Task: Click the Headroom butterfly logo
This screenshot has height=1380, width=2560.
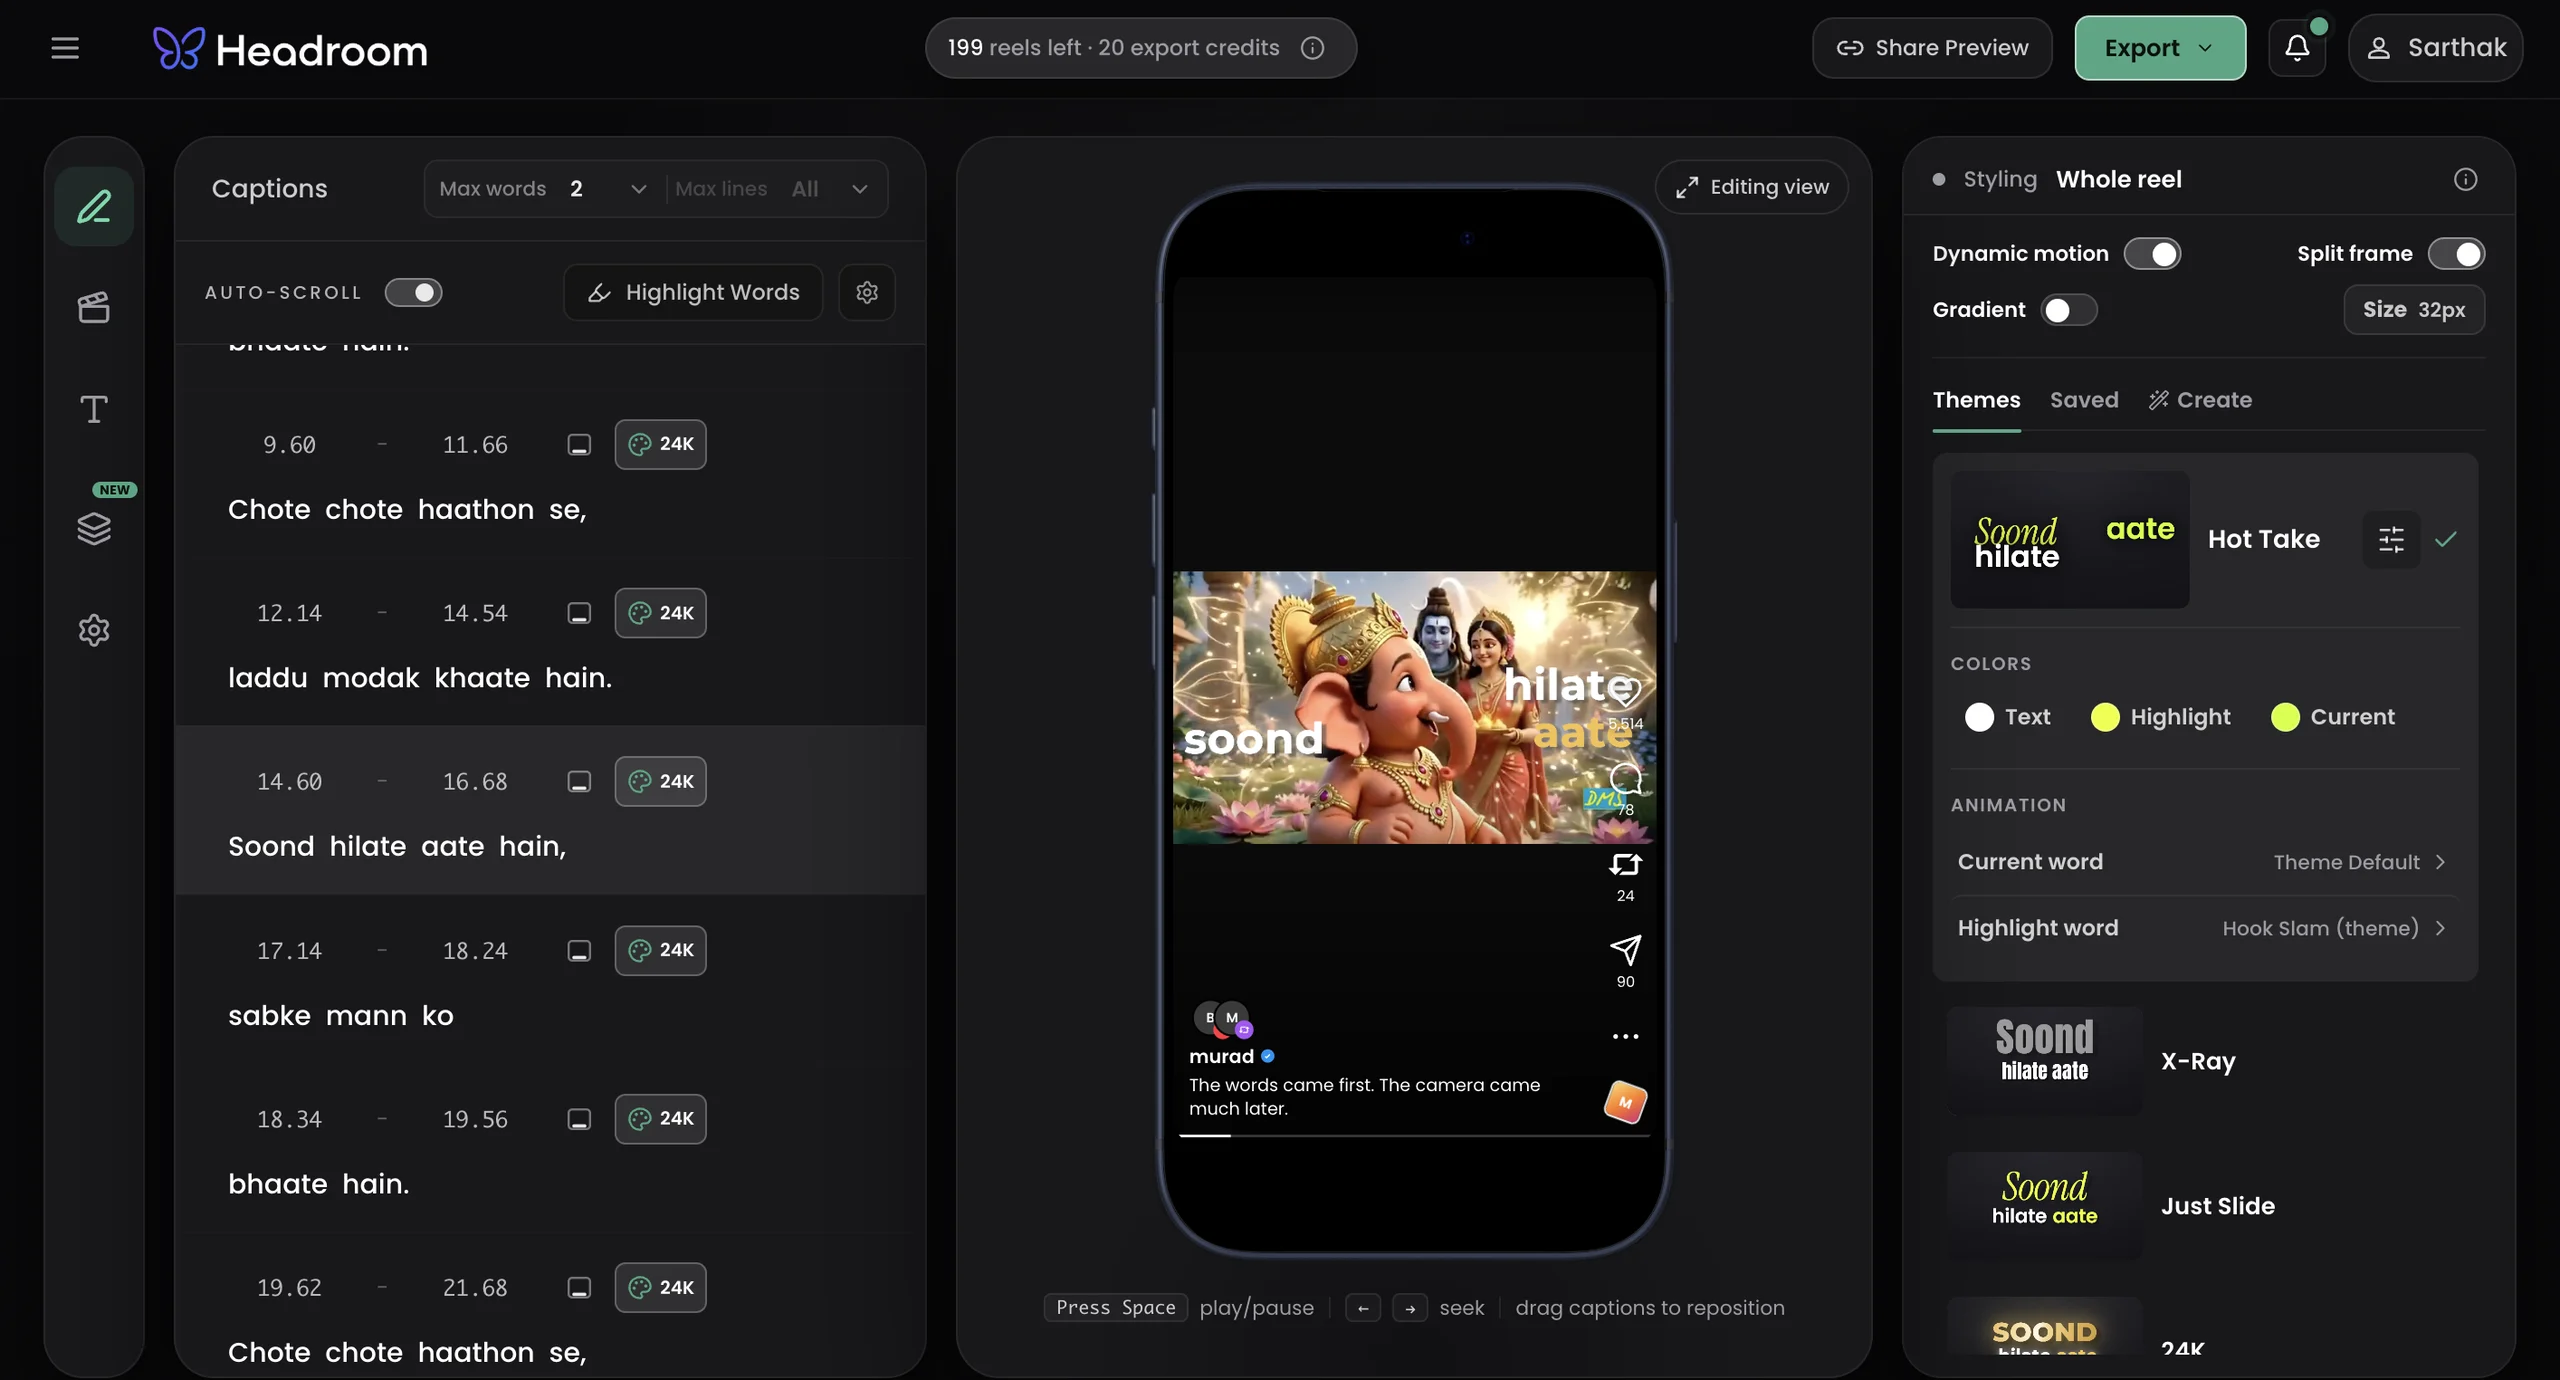Action: coord(179,48)
